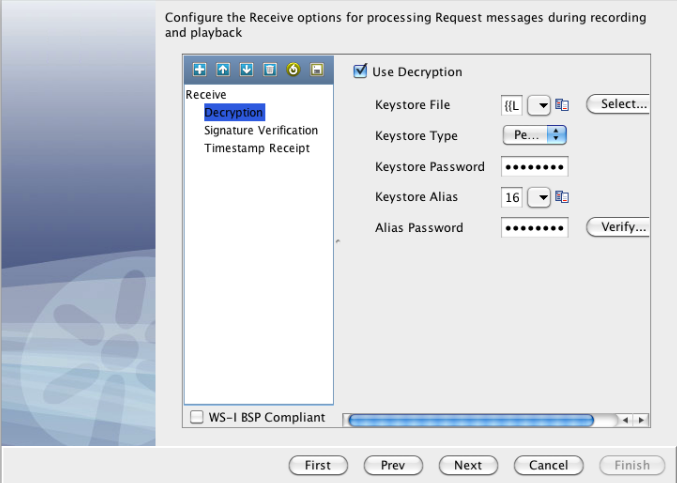Select Timestamp Receipt in the tree
This screenshot has height=483, width=677.
pos(257,148)
